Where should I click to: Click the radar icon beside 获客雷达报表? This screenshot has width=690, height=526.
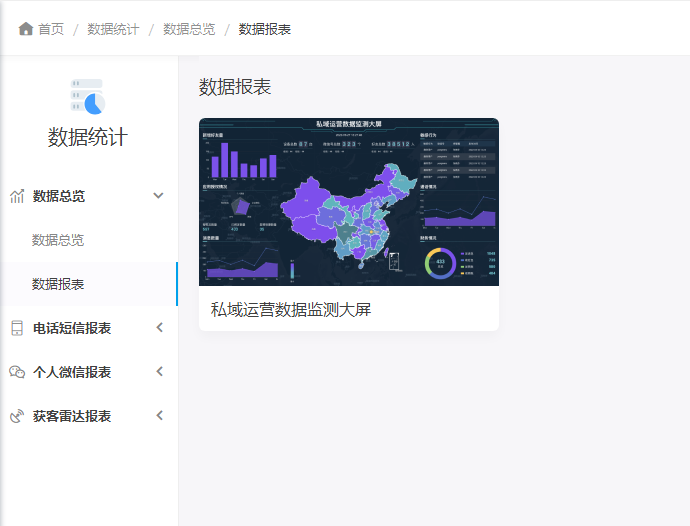(x=17, y=416)
